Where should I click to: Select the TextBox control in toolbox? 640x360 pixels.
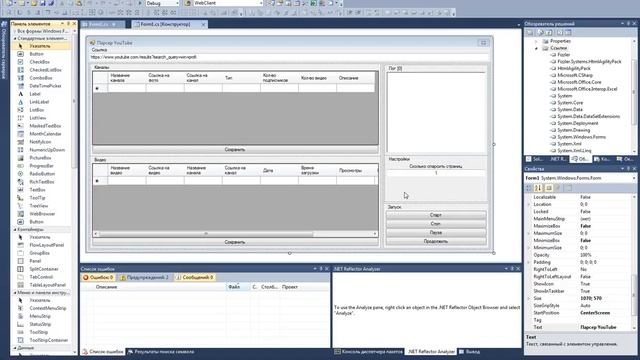point(38,190)
